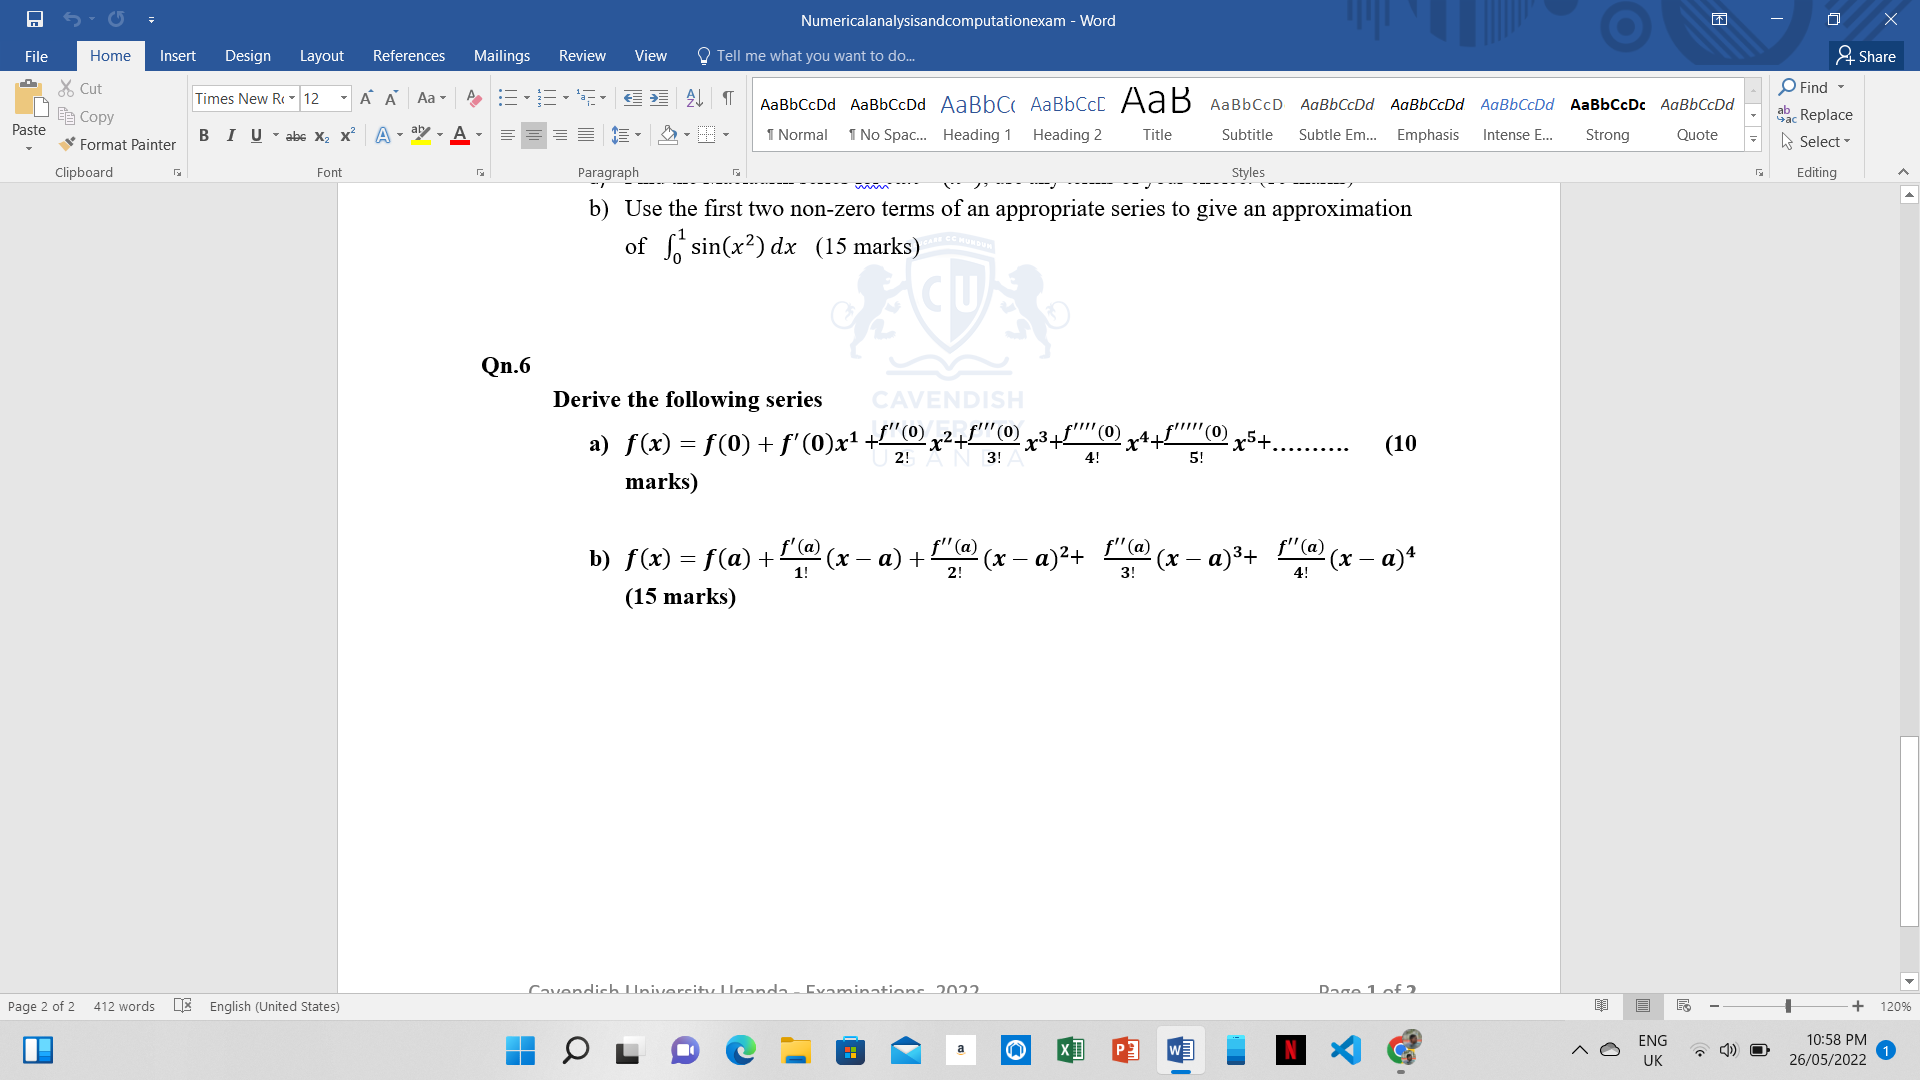Click the Sort paragraphs icon
Screen dimensions: 1920x1080
pyautogui.click(x=694, y=98)
